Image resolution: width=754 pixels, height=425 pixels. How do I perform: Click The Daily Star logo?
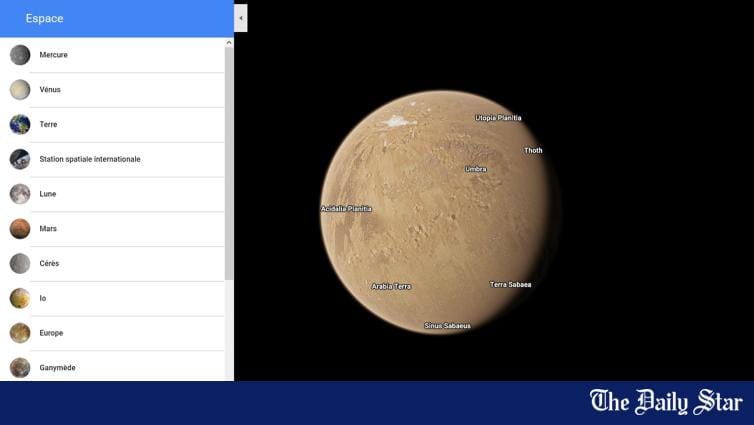tap(666, 402)
